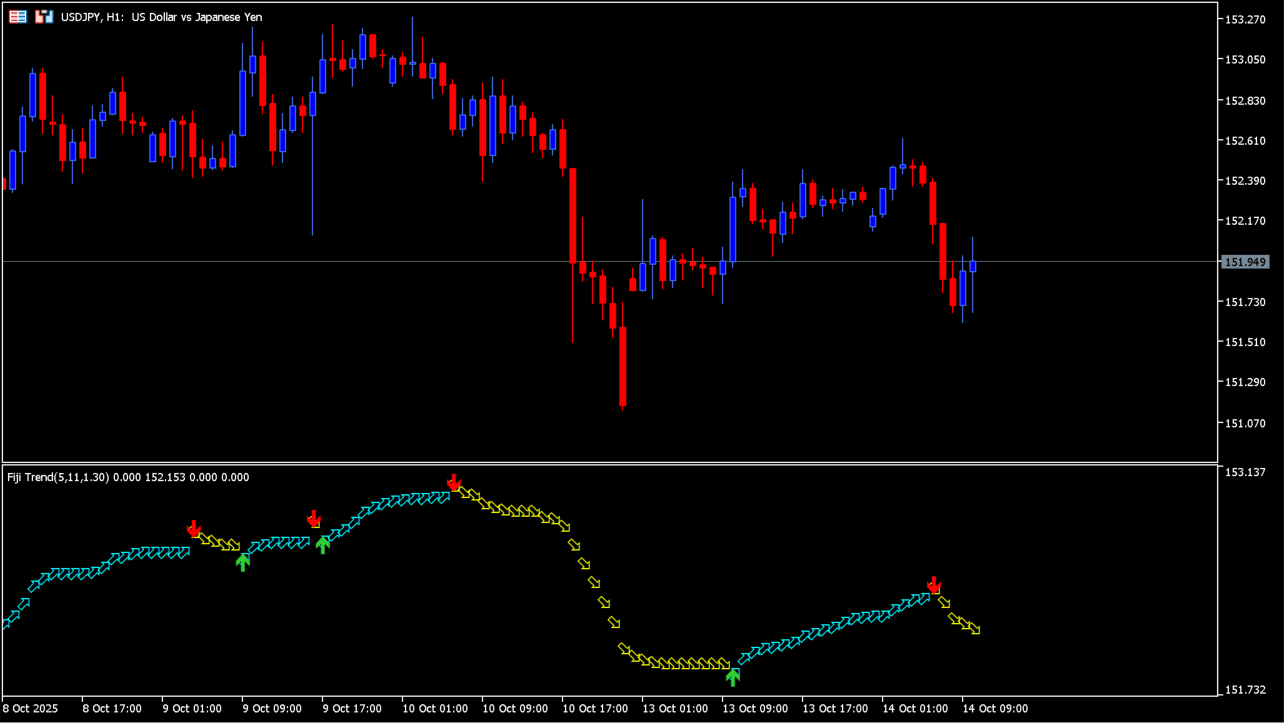This screenshot has width=1284, height=723.
Task: Click the first cyan uptrend arrow at left
Action: tap(9, 621)
